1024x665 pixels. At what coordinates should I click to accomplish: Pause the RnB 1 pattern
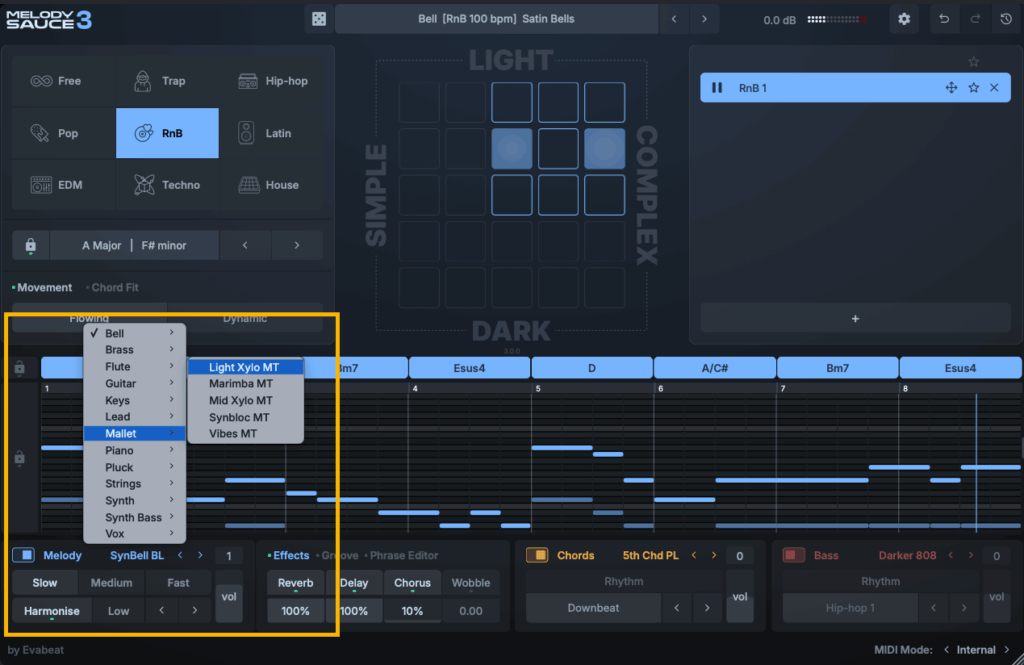(x=716, y=88)
